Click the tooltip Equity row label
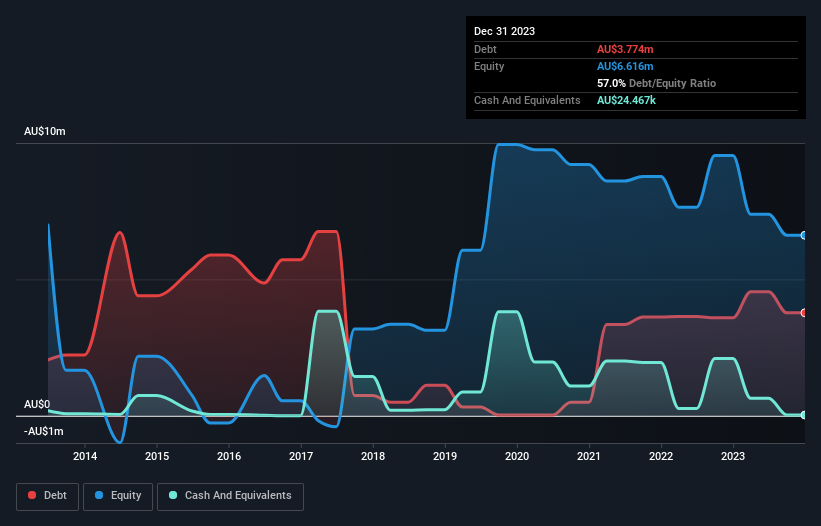This screenshot has height=526, width=821. 489,66
